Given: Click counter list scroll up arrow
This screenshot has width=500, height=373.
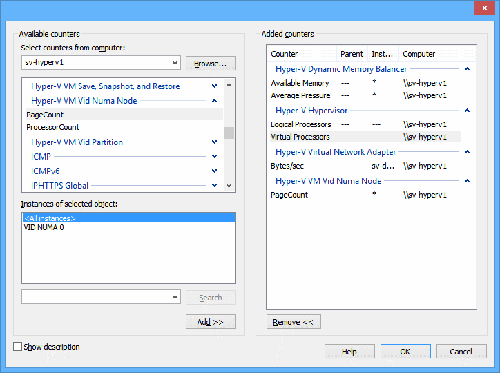Looking at the screenshot, I should point(229,85).
